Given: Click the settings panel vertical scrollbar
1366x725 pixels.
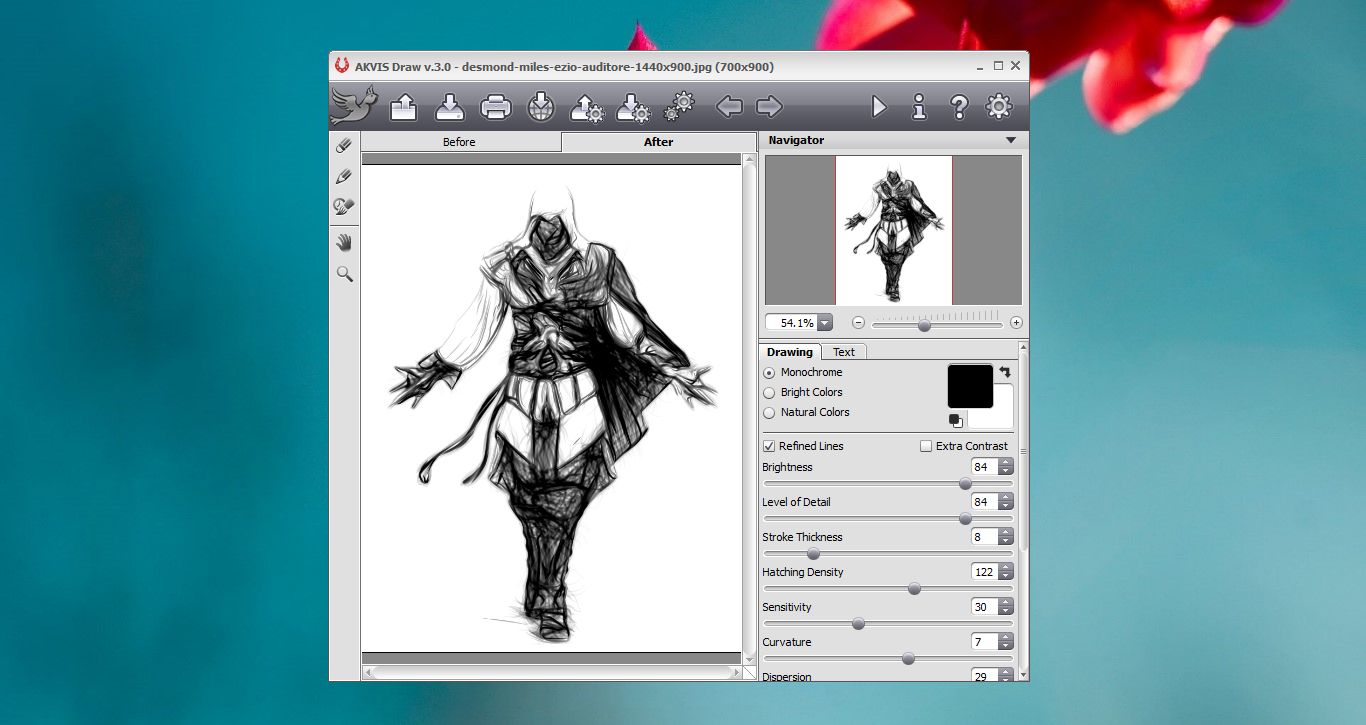Looking at the screenshot, I should click(1023, 510).
